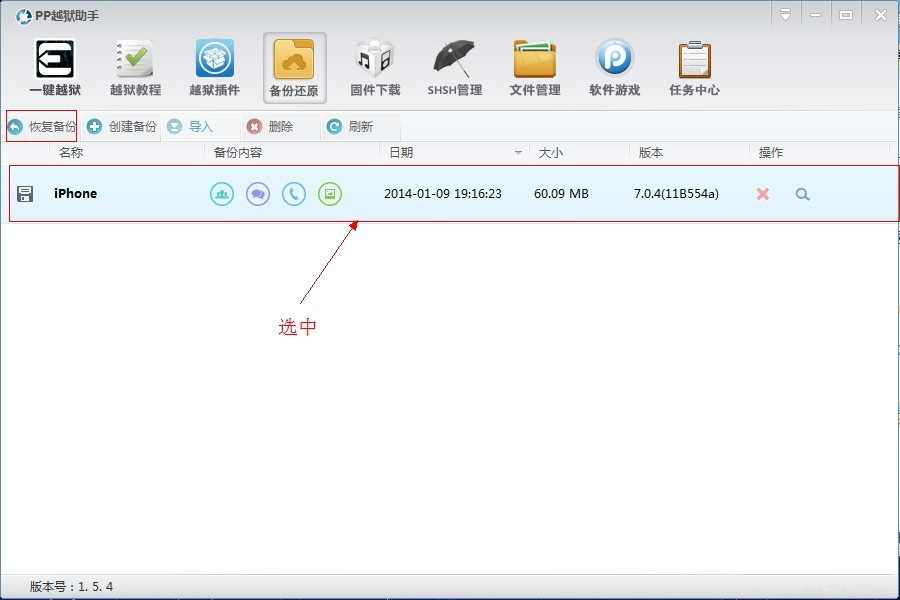Viewport: 900px width, 600px height.
Task: Open the 文件管理 file manager
Action: click(x=535, y=68)
